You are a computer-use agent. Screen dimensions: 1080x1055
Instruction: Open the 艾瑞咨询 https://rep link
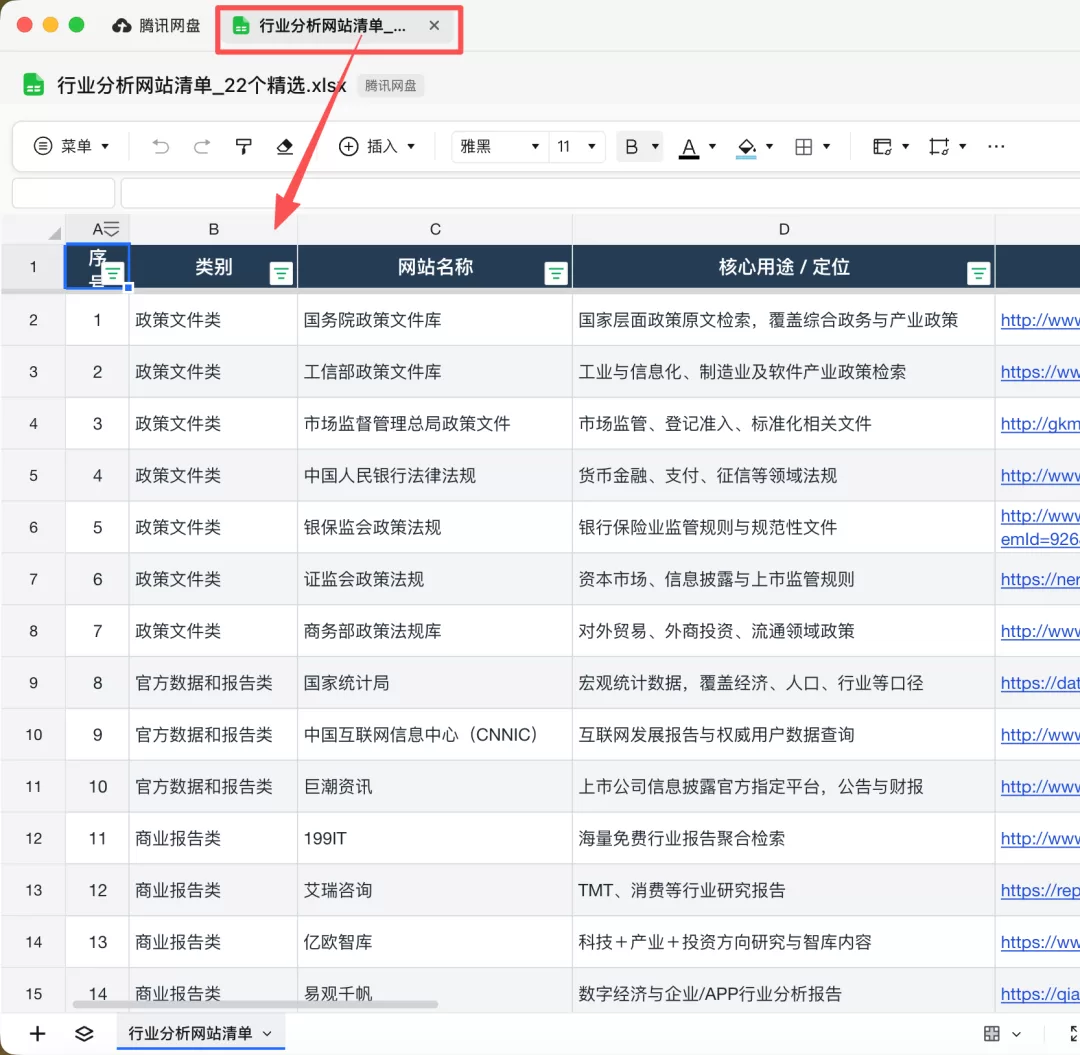point(1040,890)
